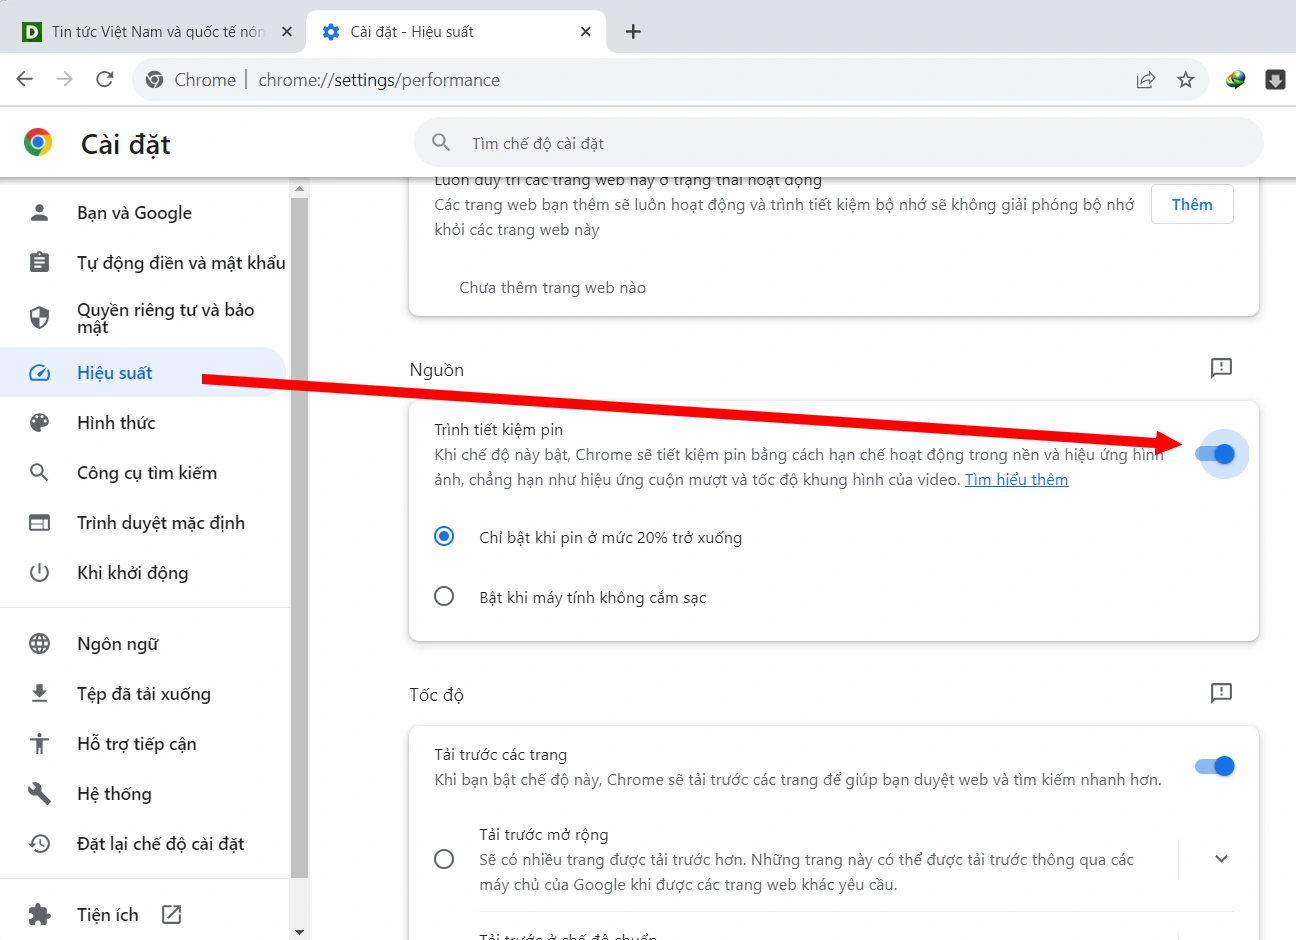The height and width of the screenshot is (940, 1296).
Task: Click the Tốc độ section heading
Action: (437, 695)
